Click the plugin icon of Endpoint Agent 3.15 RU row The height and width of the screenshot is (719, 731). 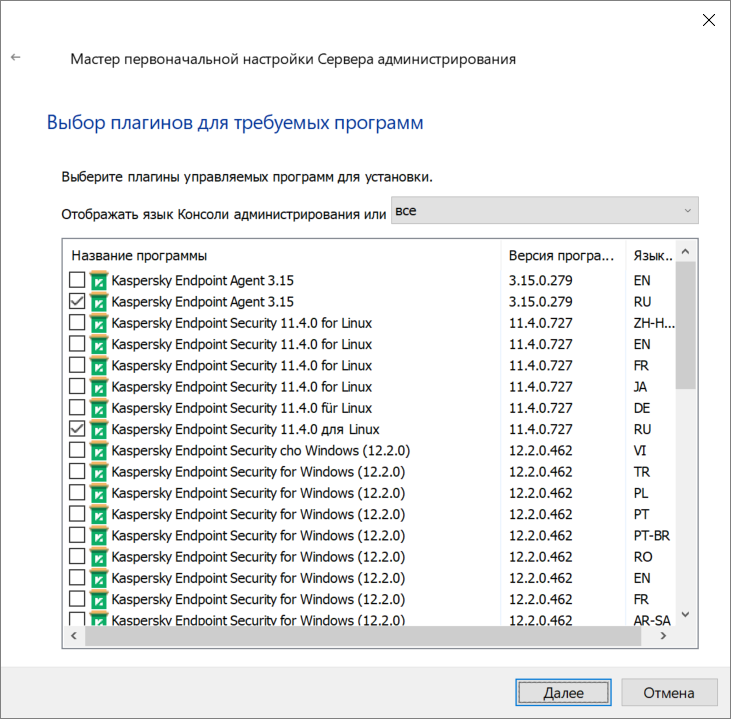tap(99, 302)
